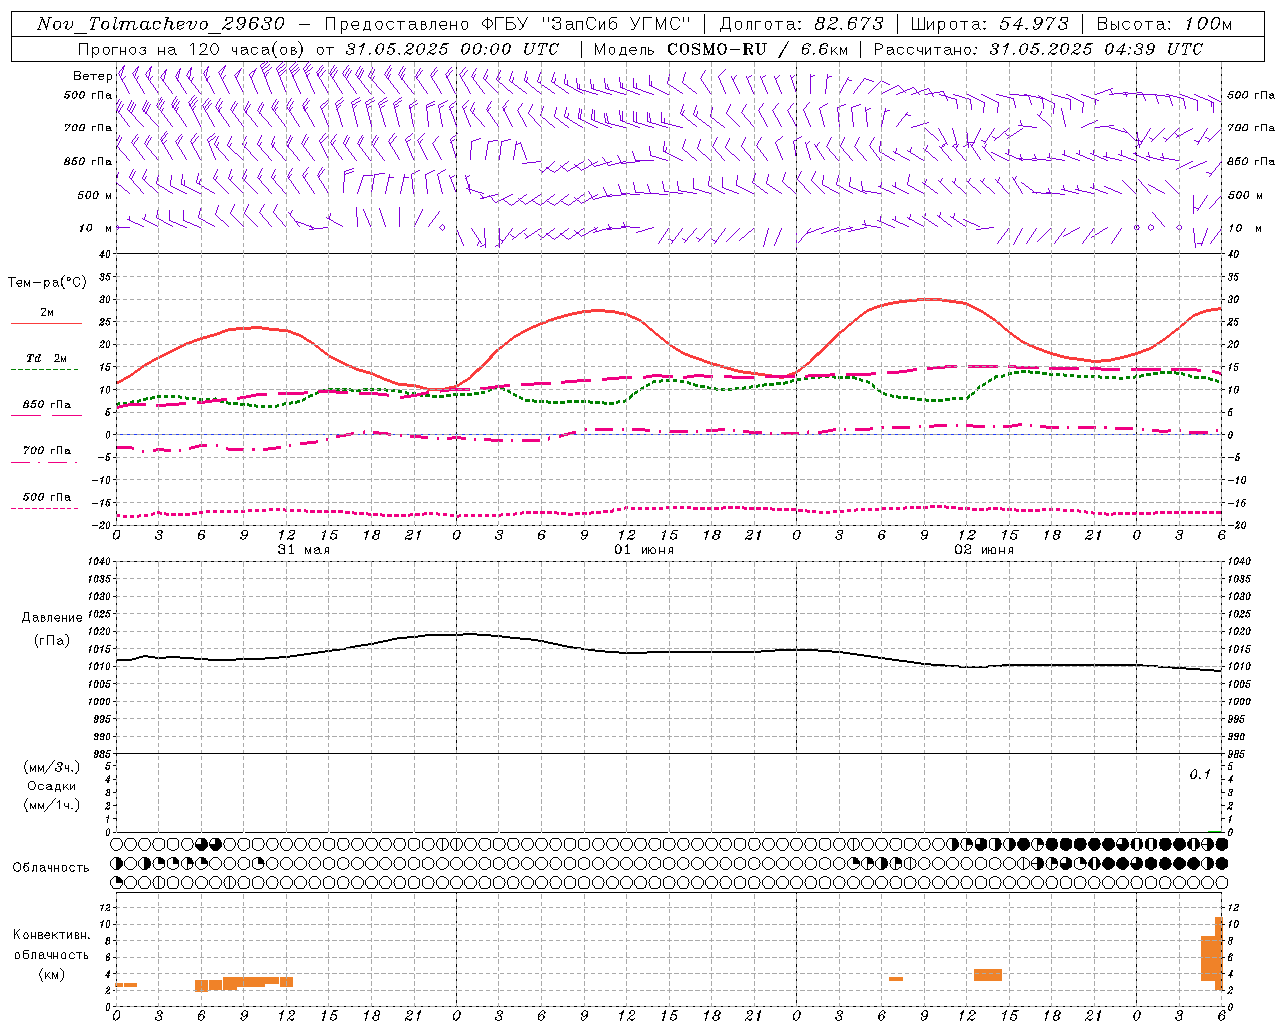The image size is (1280, 1024).
Task: Click the Осадки panel label
Action: [52, 786]
